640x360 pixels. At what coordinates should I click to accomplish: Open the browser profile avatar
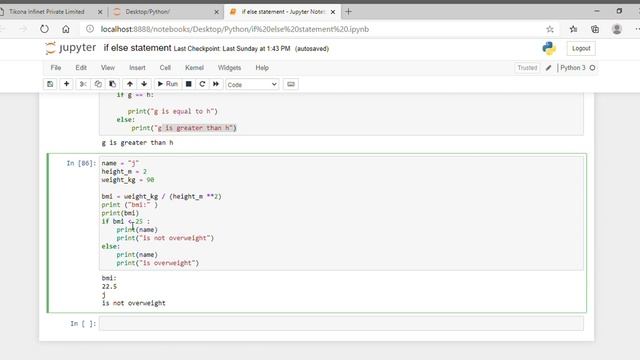(x=617, y=29)
